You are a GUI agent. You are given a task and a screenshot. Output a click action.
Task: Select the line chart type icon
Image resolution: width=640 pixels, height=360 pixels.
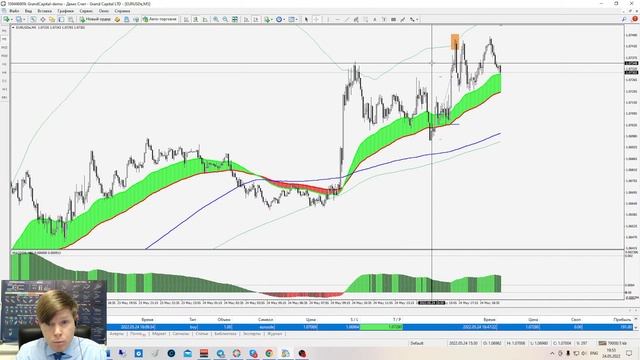205,19
